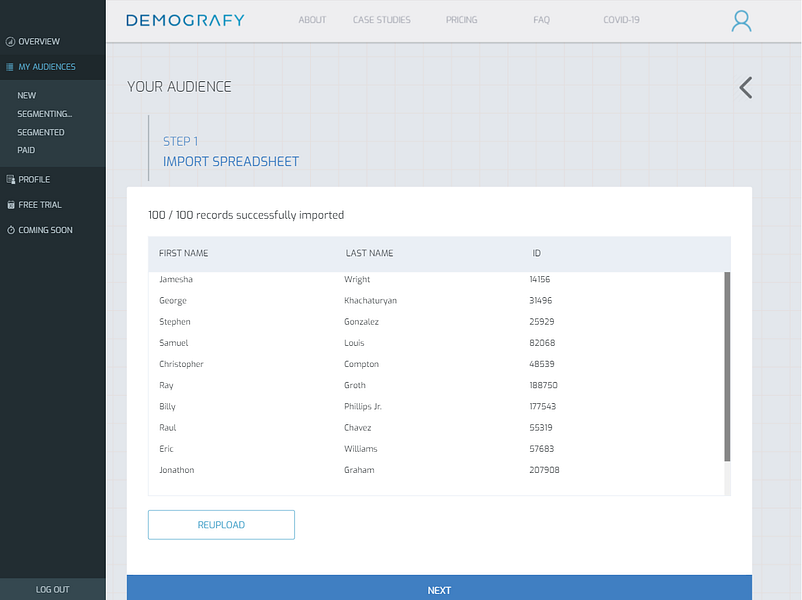Select the ID cell 177543
802x600 pixels.
[542, 407]
